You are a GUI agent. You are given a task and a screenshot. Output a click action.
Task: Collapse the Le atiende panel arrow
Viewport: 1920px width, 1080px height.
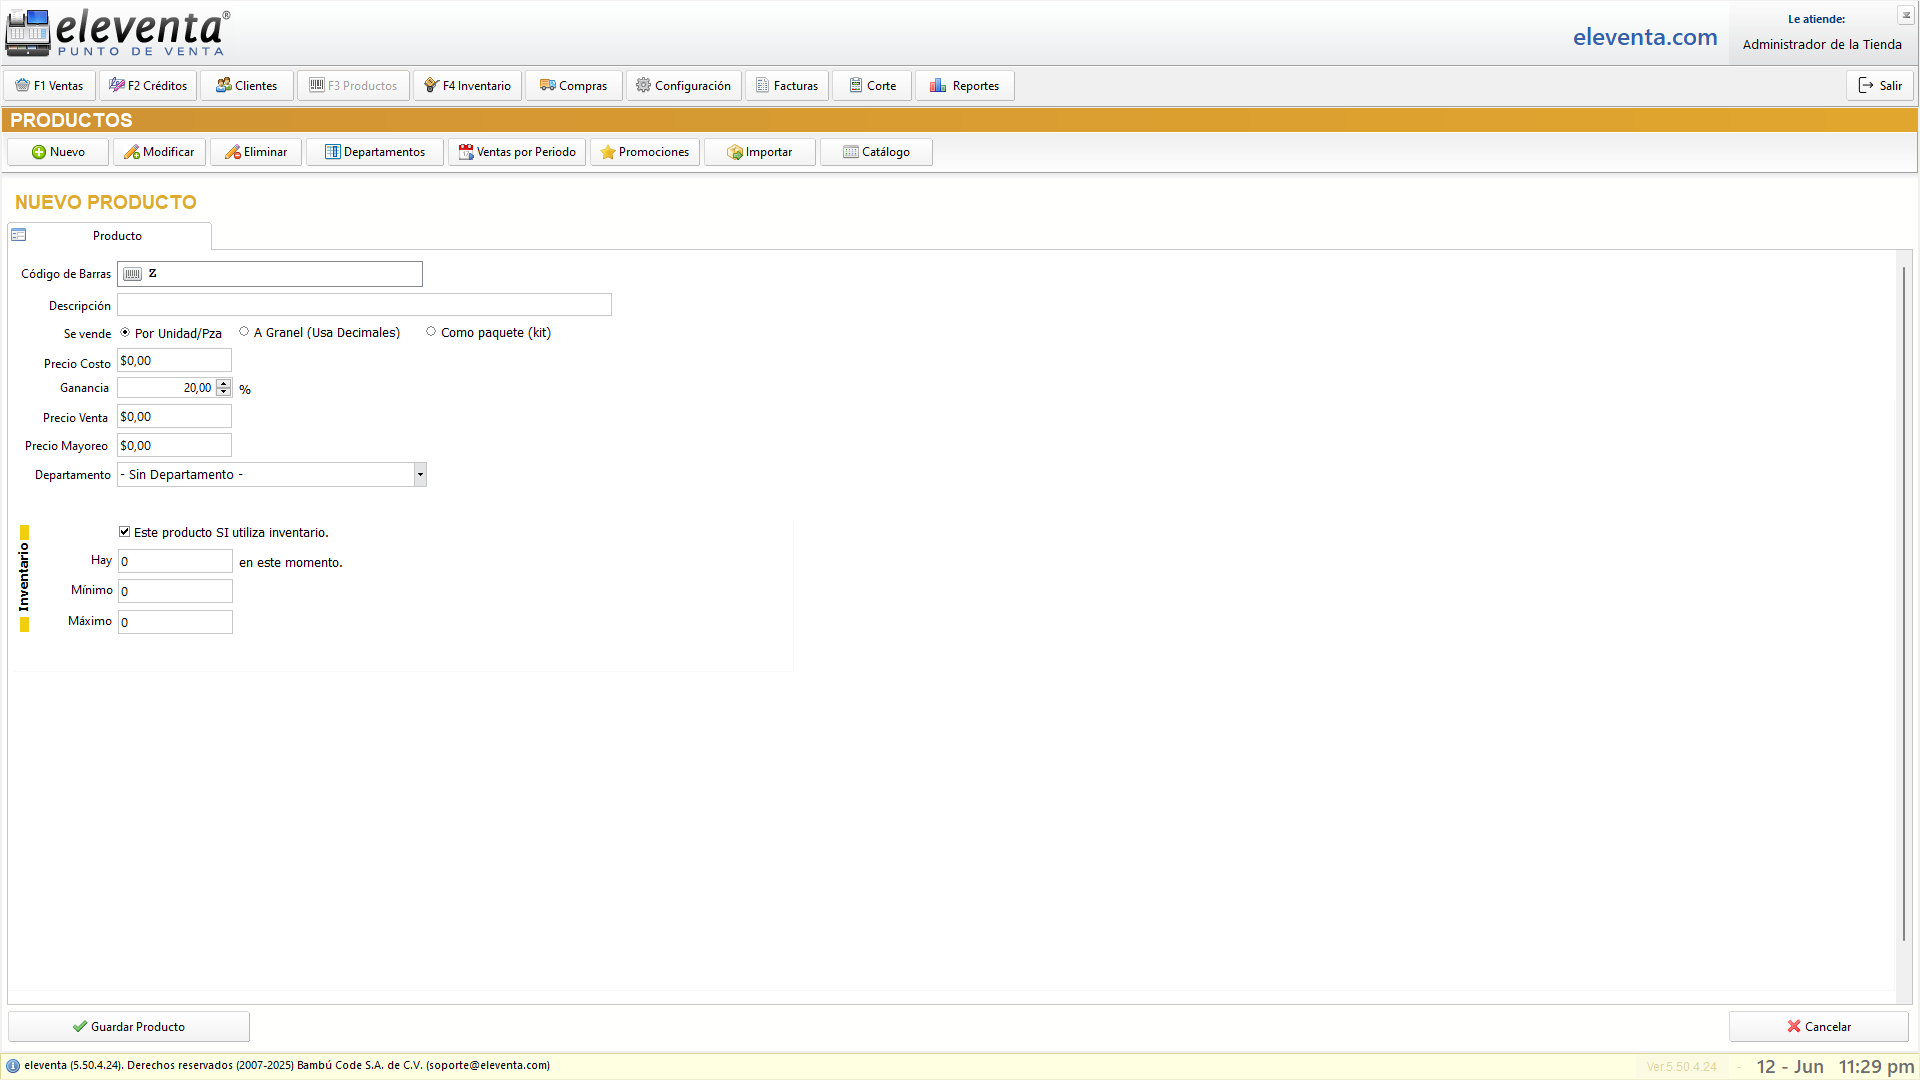1906,16
